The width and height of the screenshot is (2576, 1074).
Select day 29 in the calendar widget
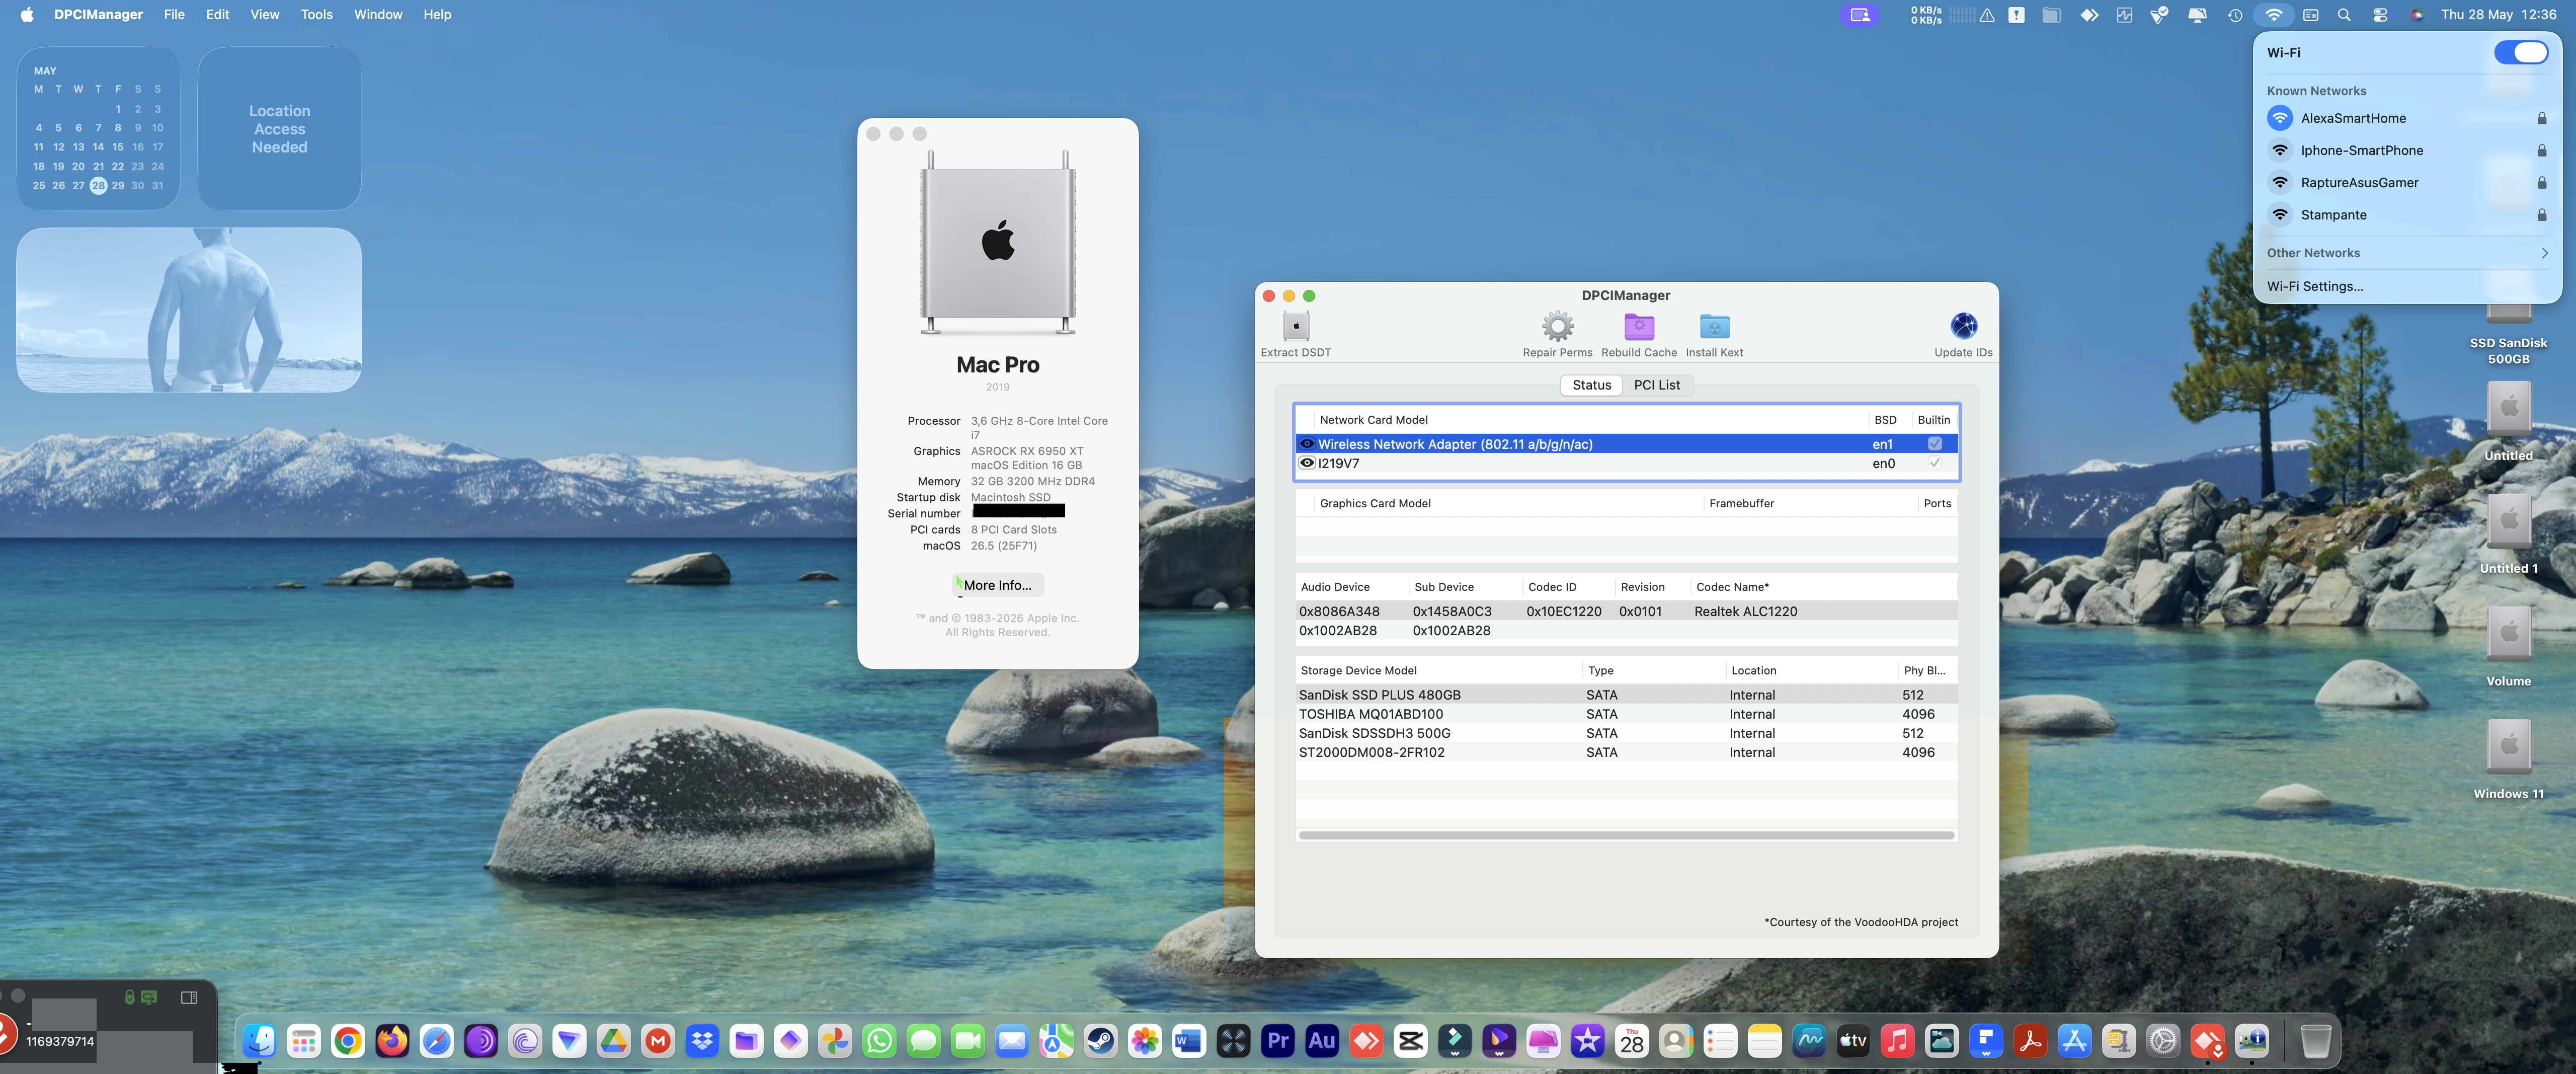point(118,185)
